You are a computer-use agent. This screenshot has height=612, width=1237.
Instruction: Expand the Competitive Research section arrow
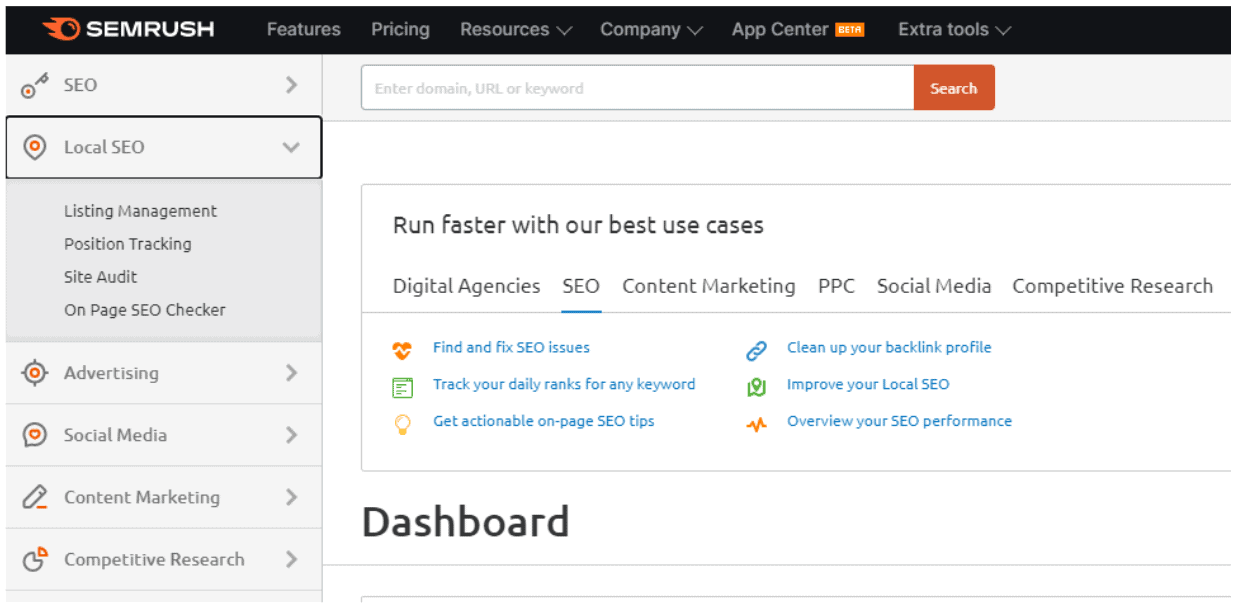(x=291, y=559)
